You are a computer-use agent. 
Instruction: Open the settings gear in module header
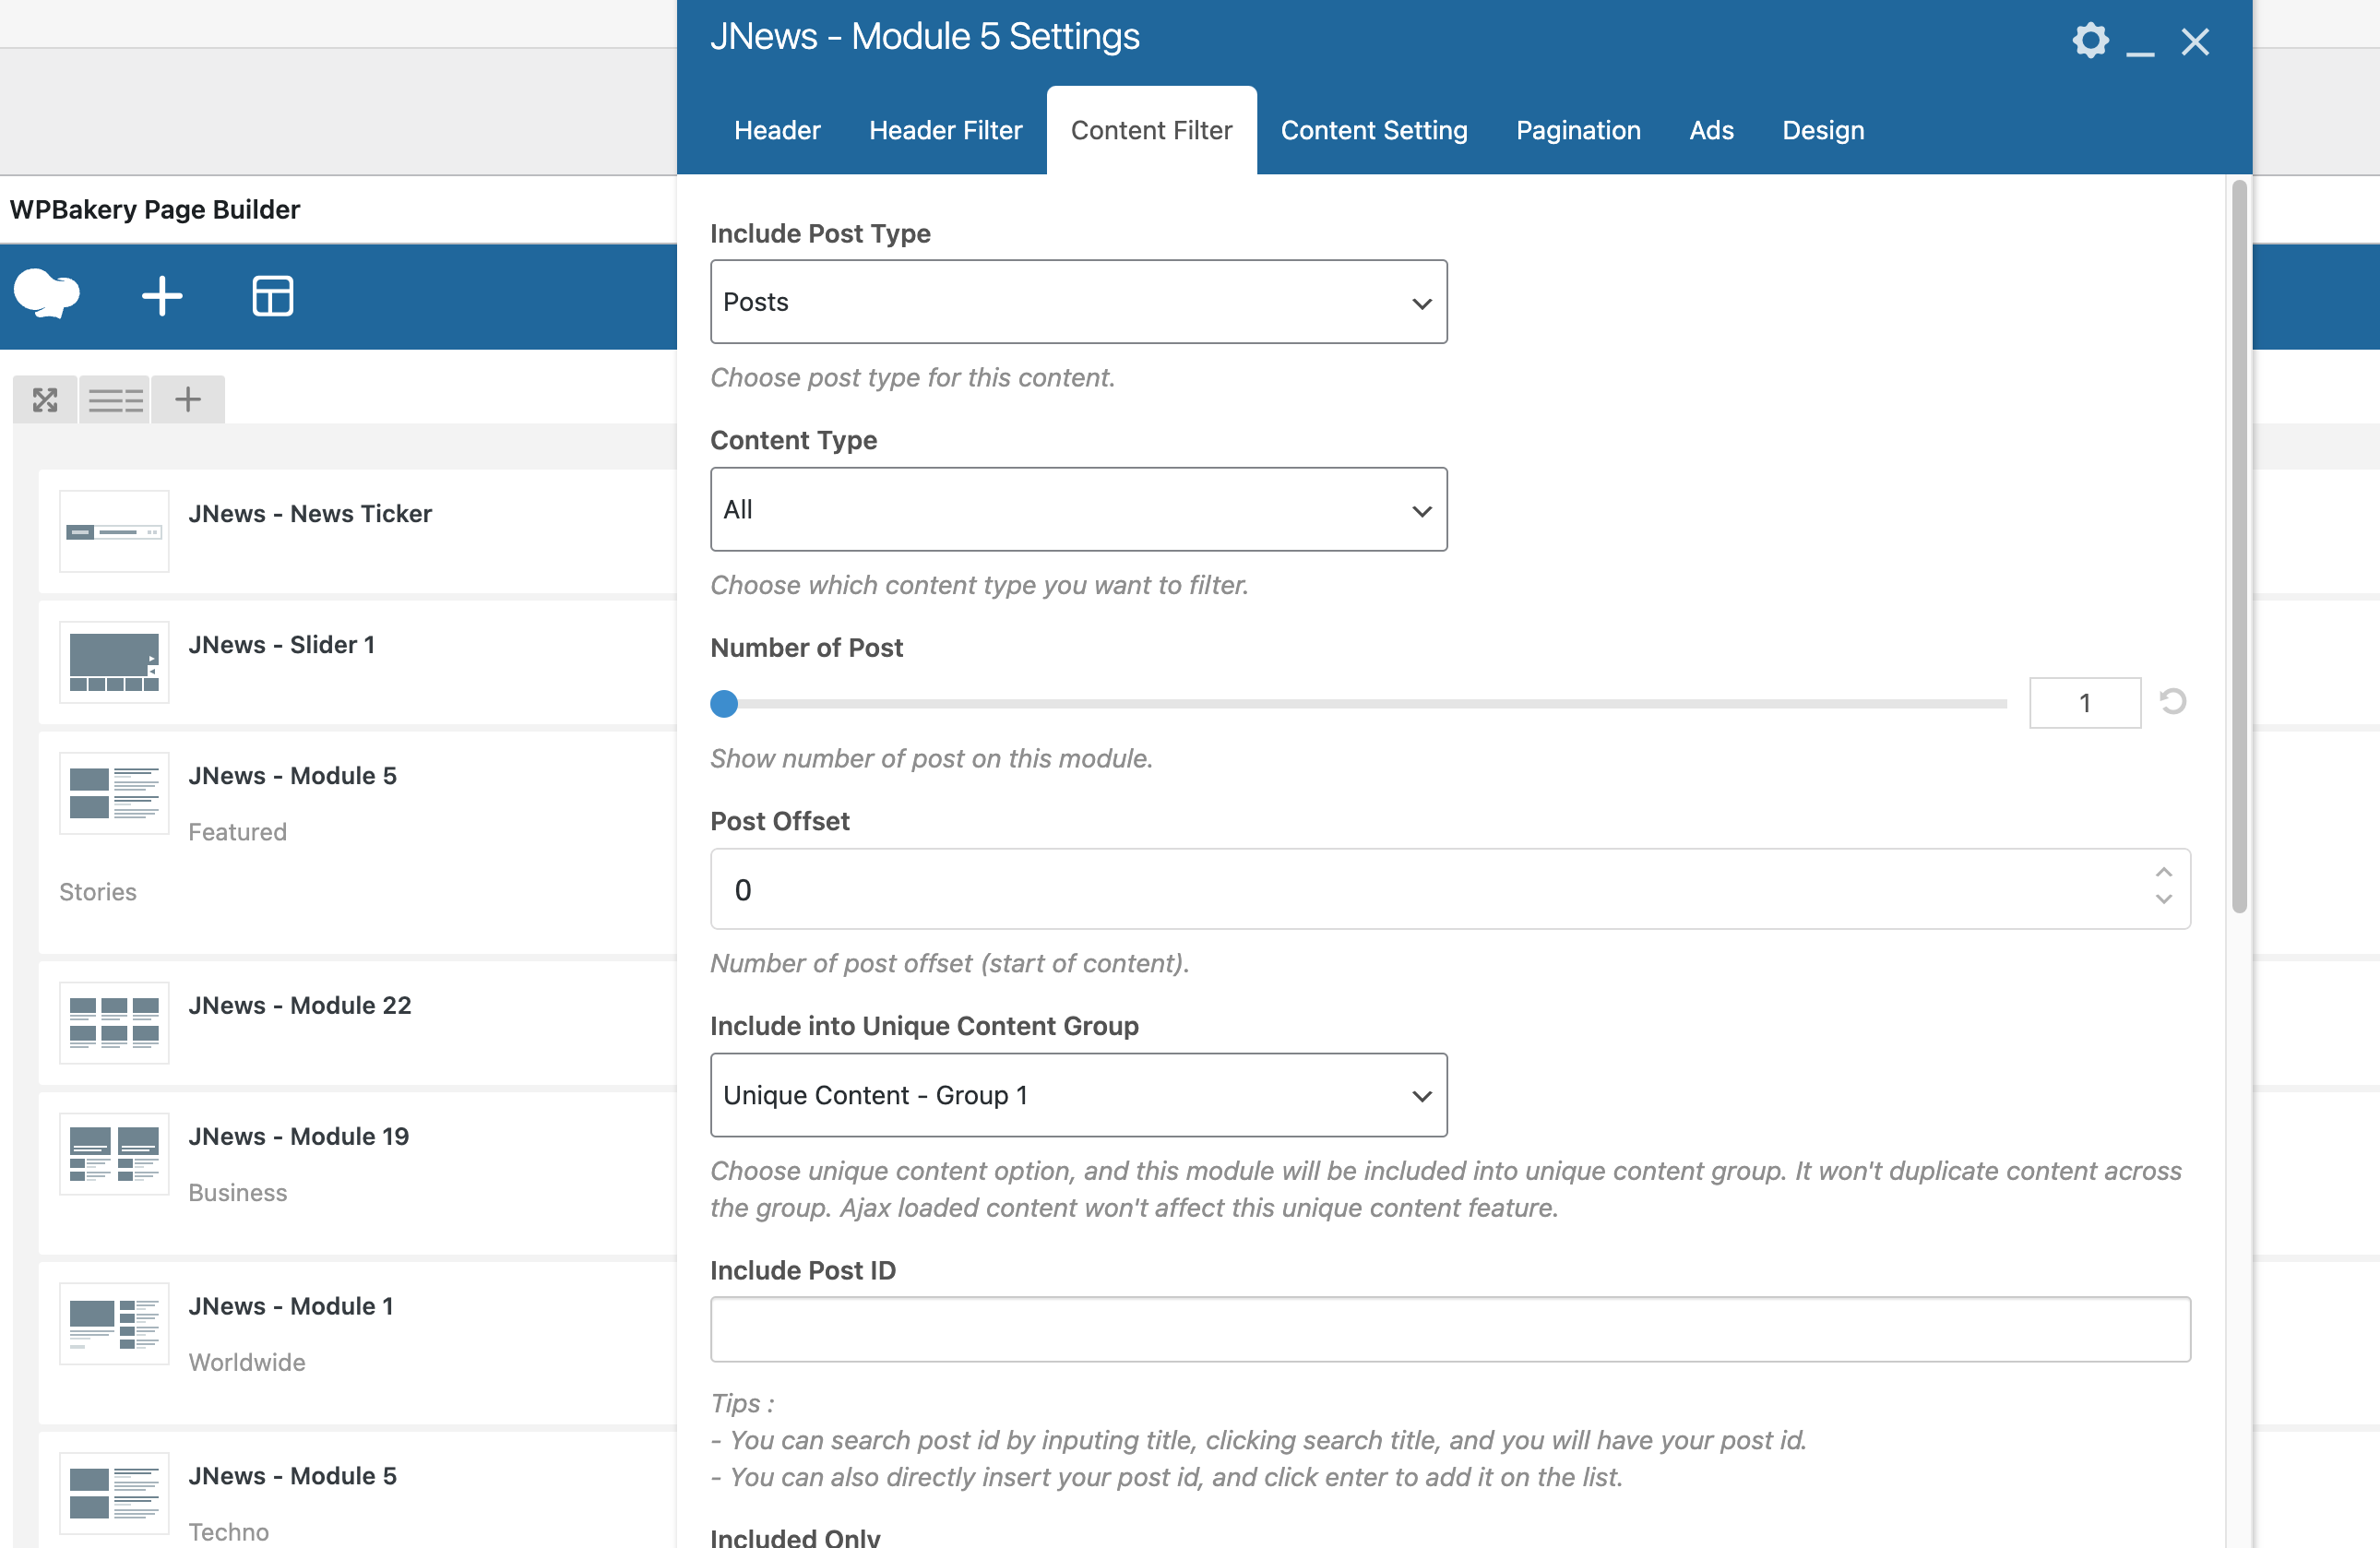pos(2090,41)
